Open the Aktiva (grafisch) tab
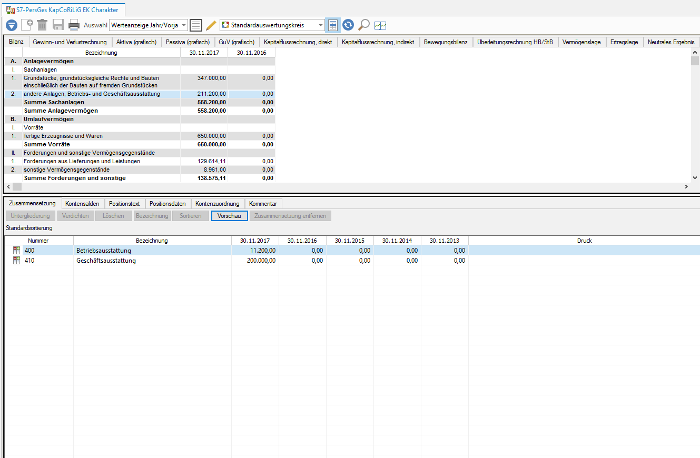 click(136, 42)
